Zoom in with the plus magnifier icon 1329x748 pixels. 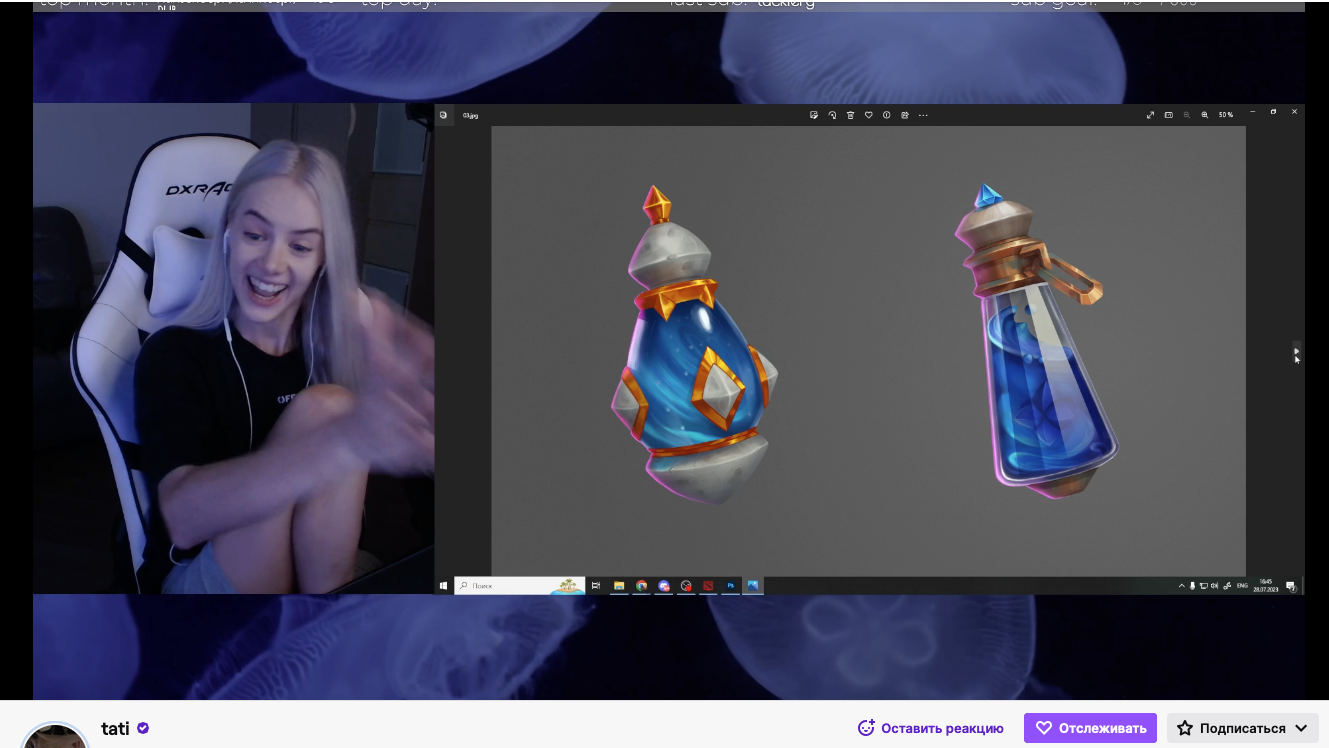[1204, 115]
